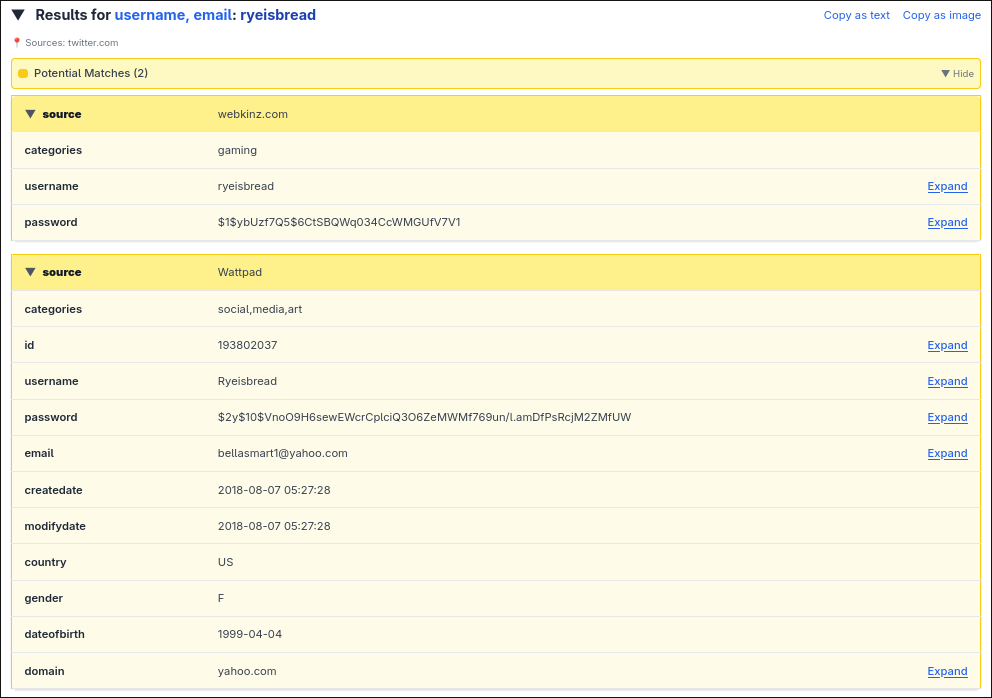Expand the Wattpad username row
Viewport: 992px width, 698px height.
947,381
